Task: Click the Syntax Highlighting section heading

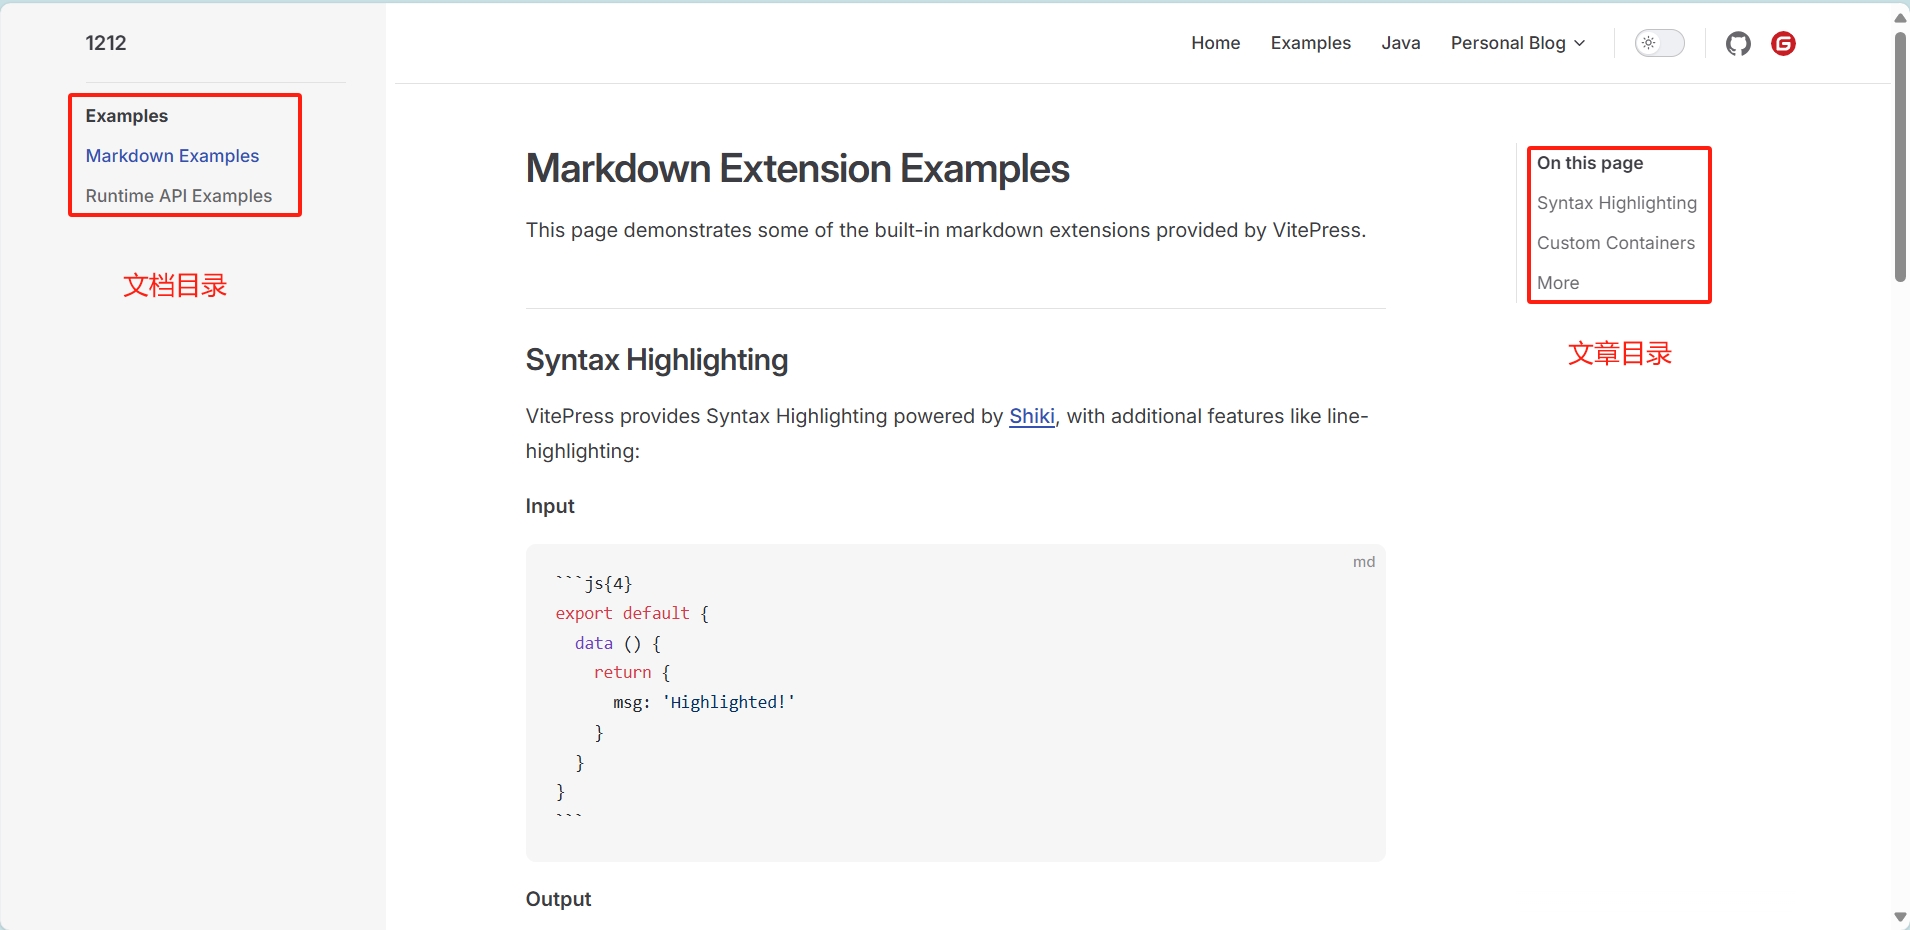Action: point(656,360)
